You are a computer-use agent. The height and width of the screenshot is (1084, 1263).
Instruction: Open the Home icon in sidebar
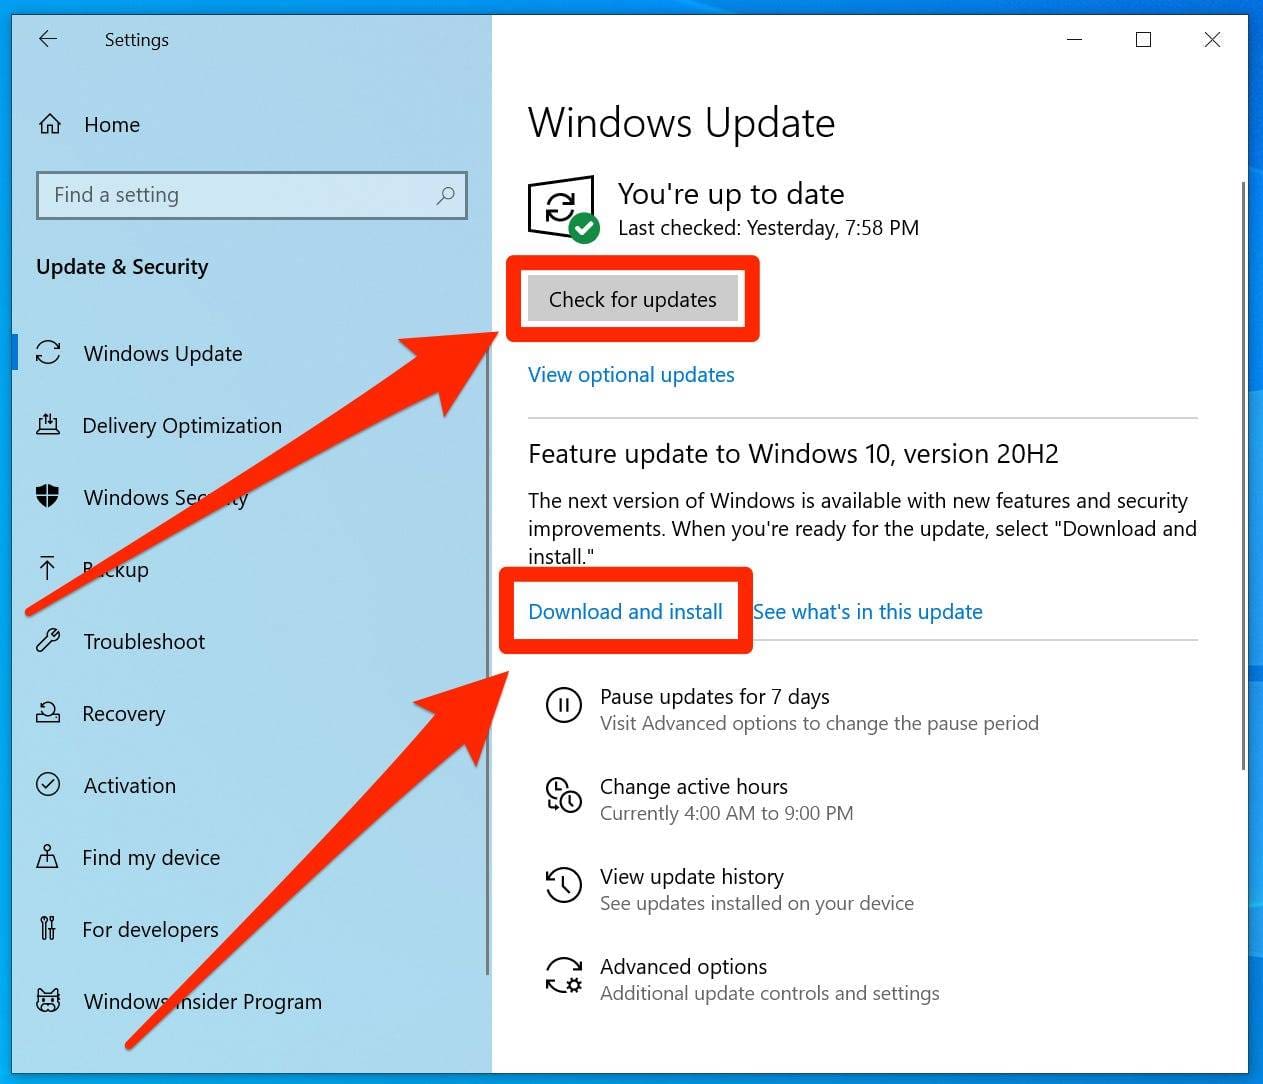(x=49, y=124)
